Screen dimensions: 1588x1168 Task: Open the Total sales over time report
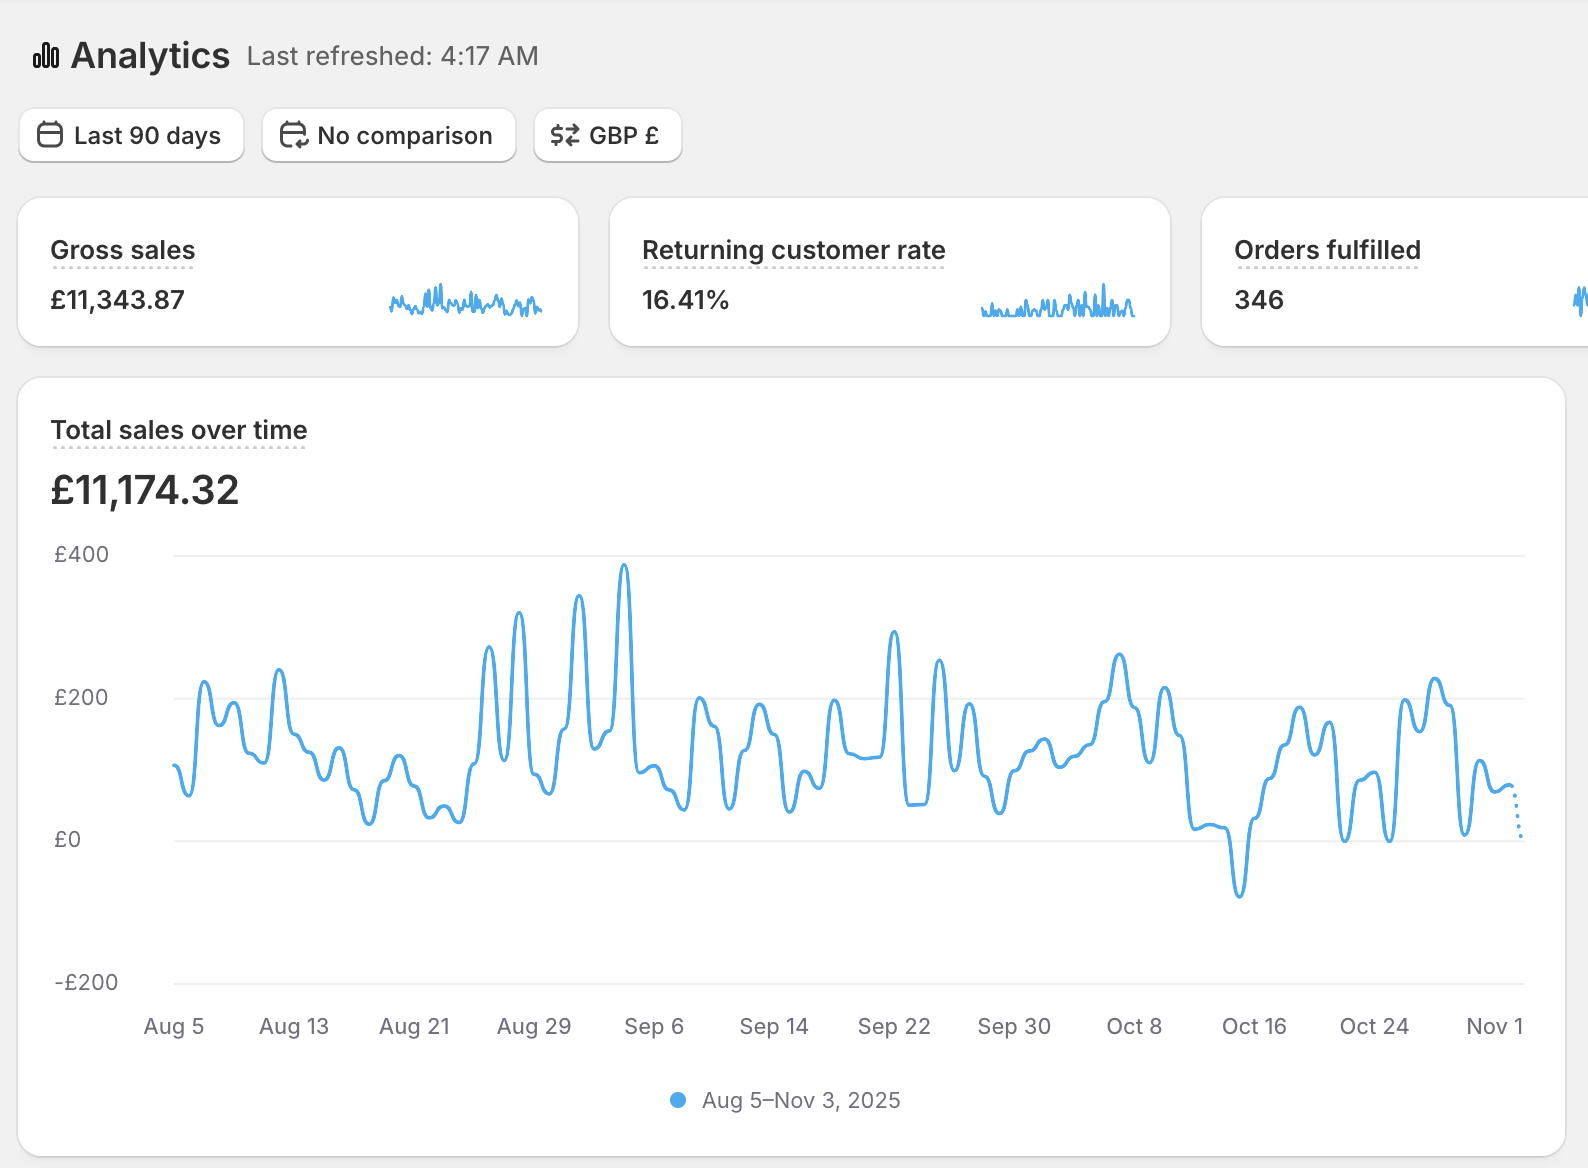pyautogui.click(x=179, y=430)
